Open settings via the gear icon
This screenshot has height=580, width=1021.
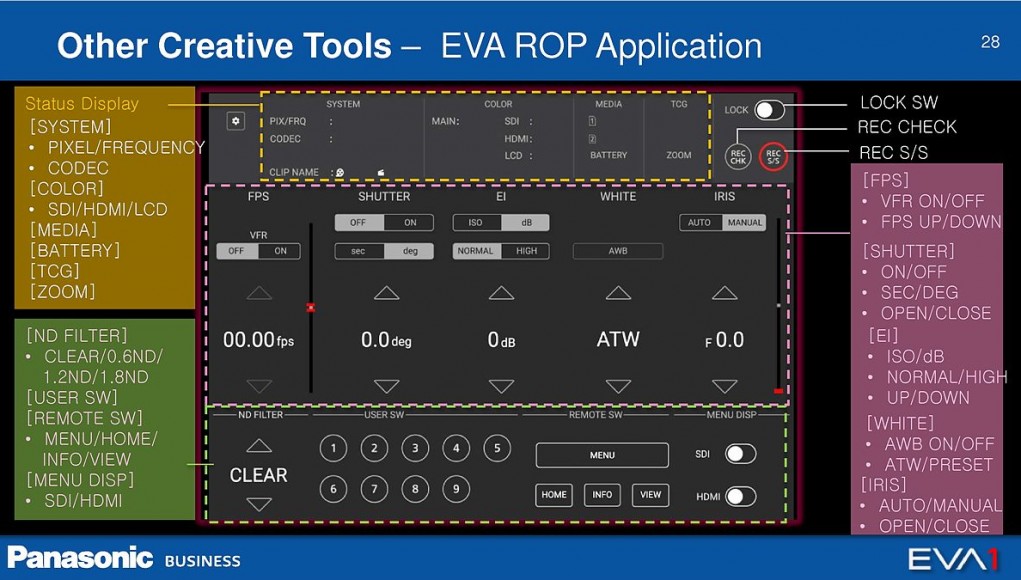click(236, 120)
